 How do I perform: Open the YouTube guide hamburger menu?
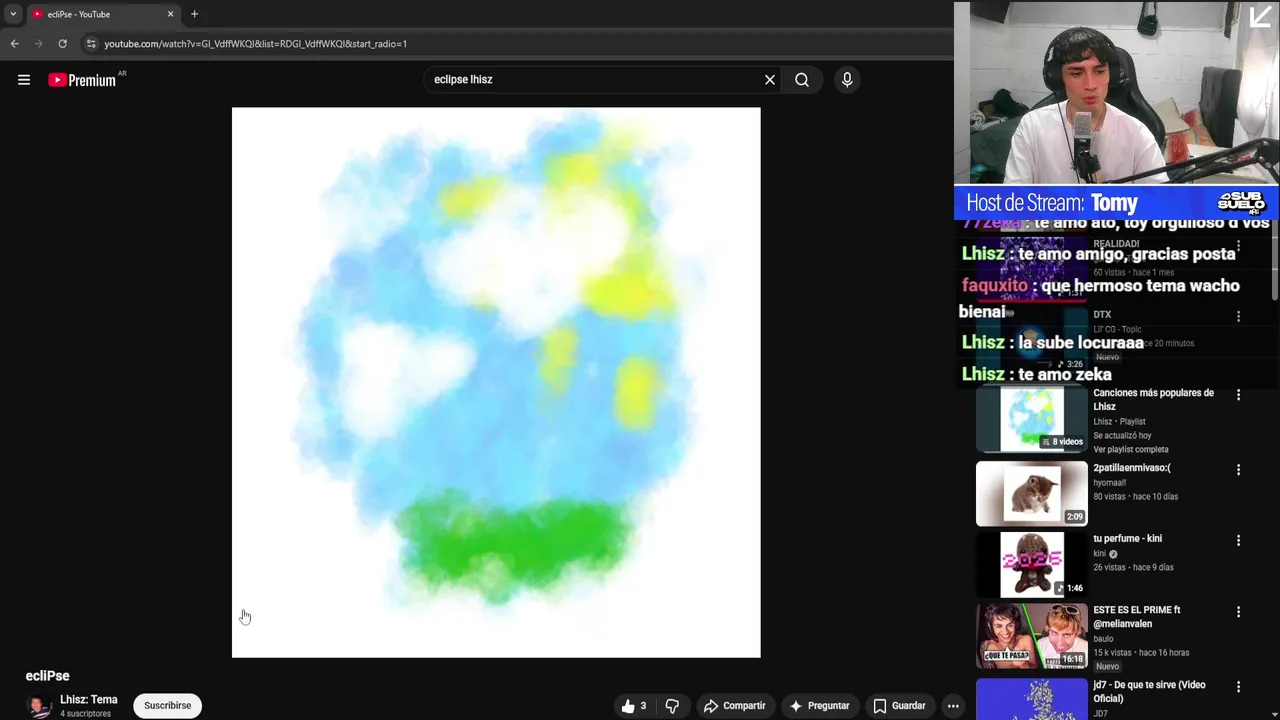(x=24, y=80)
